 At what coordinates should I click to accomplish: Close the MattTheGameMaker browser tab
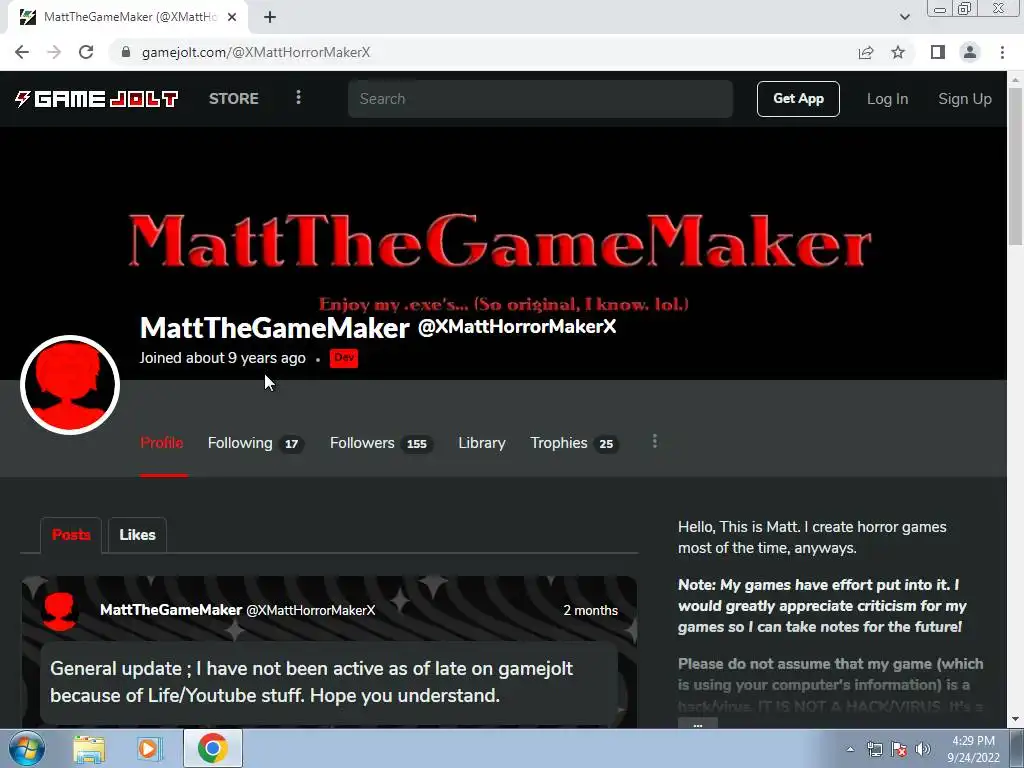tap(232, 17)
